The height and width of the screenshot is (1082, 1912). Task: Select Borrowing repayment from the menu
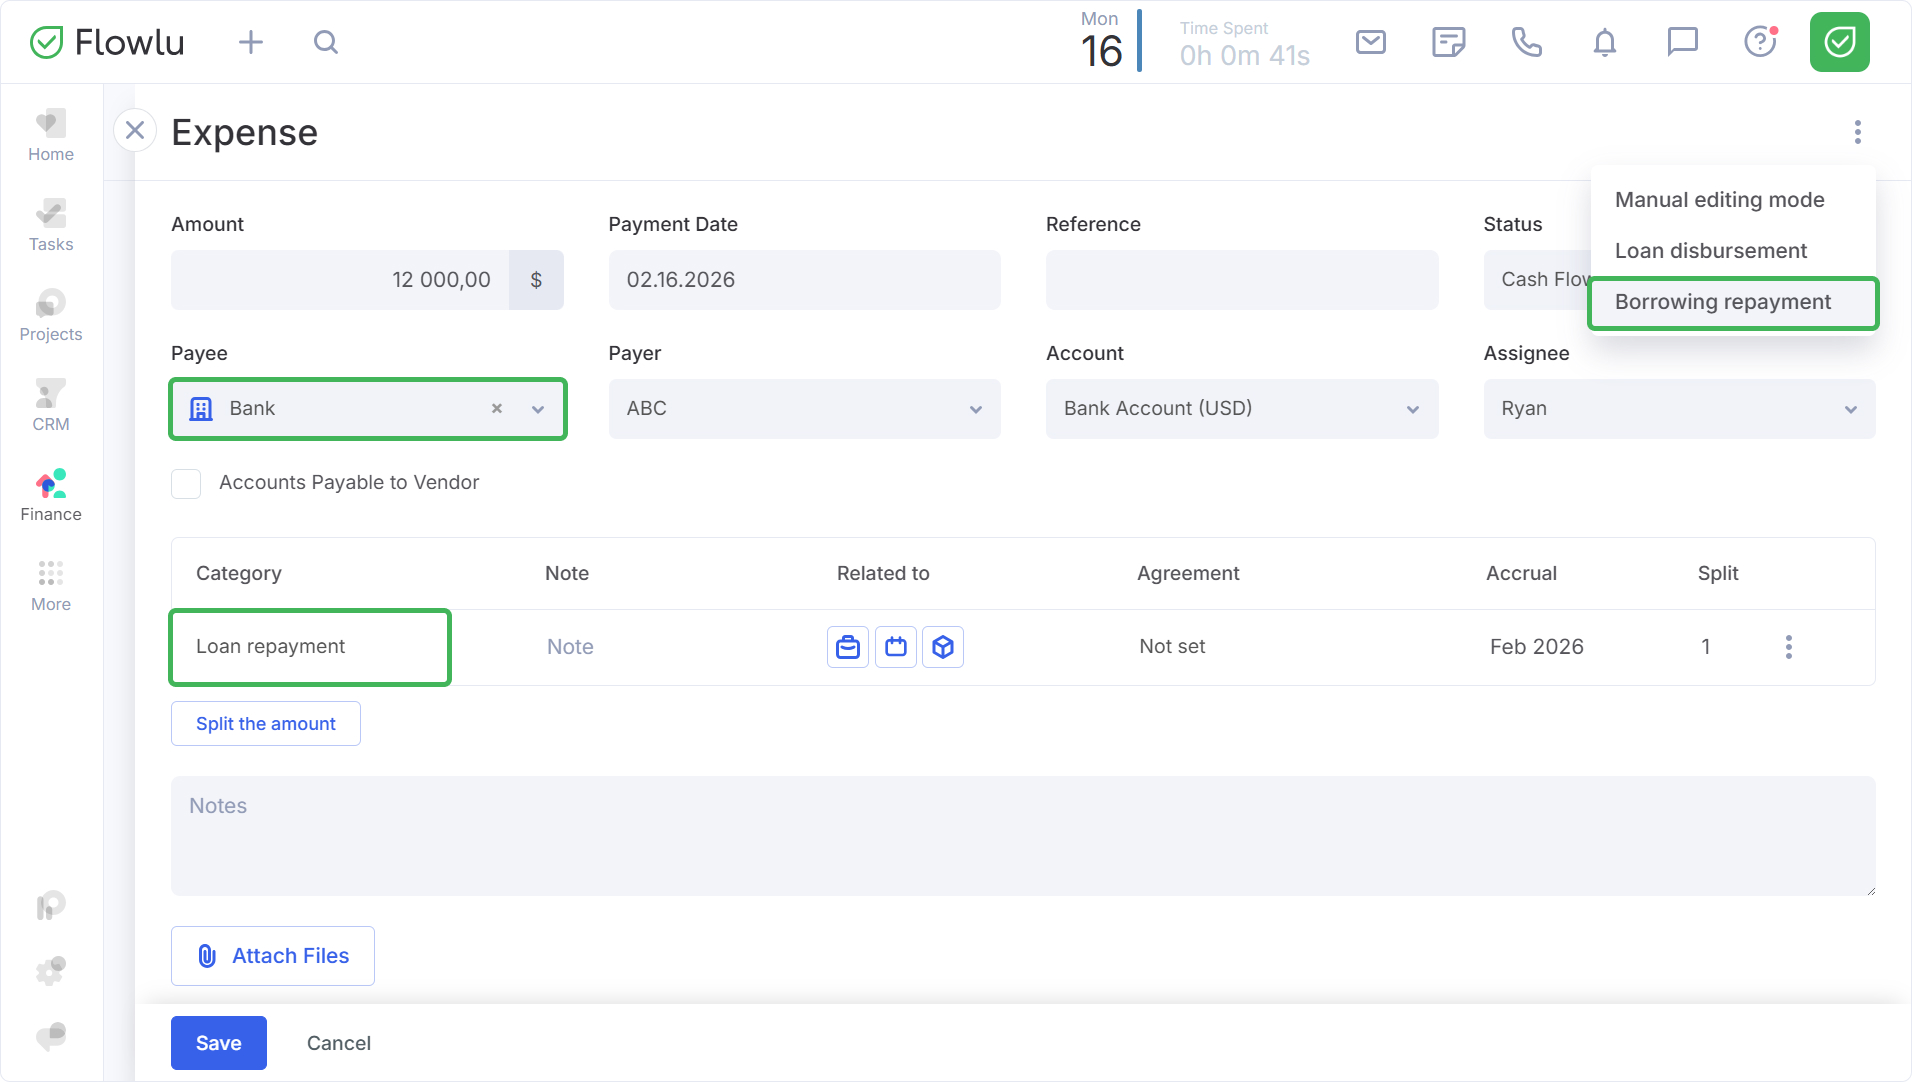1722,302
